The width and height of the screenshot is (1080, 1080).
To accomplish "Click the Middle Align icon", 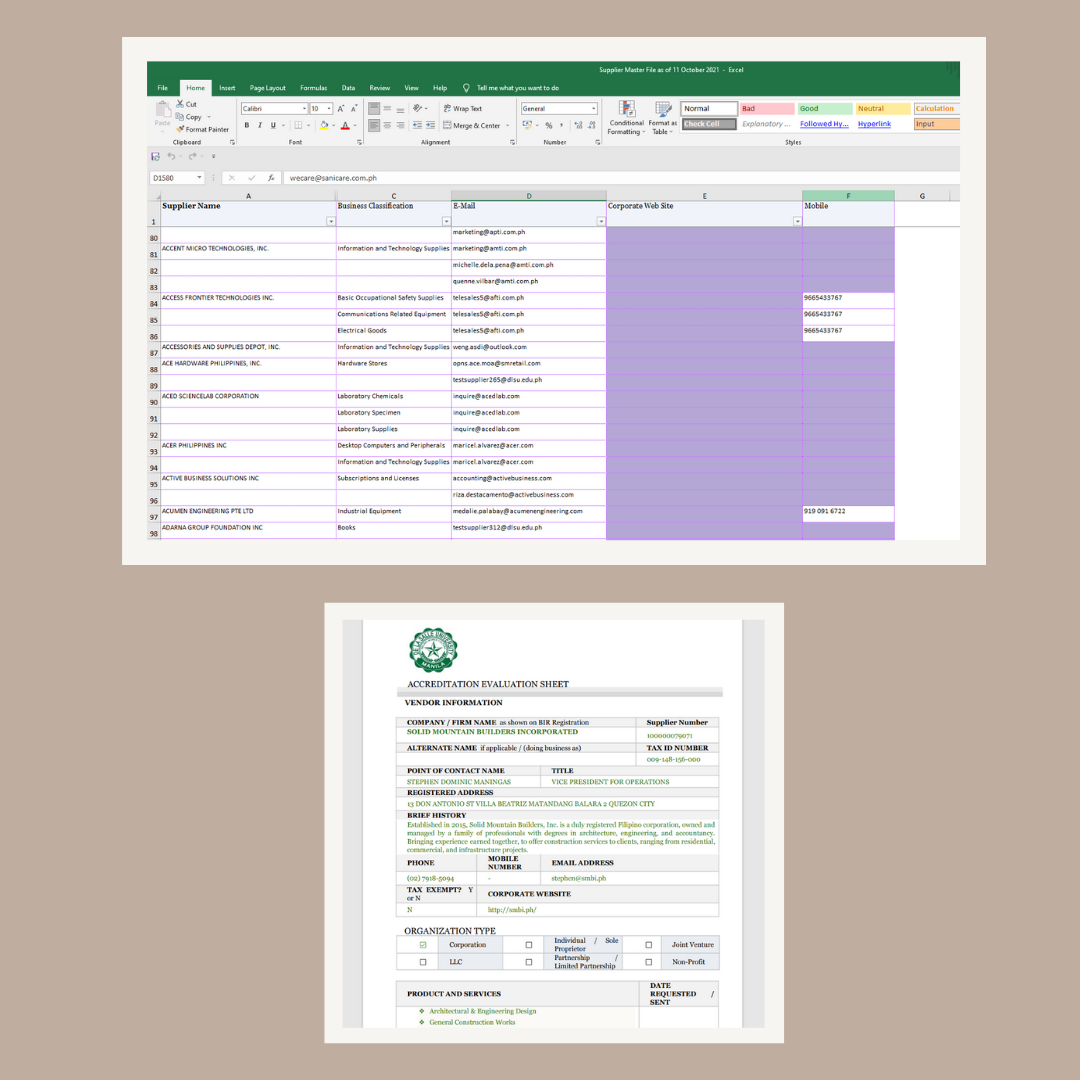I will (x=387, y=108).
